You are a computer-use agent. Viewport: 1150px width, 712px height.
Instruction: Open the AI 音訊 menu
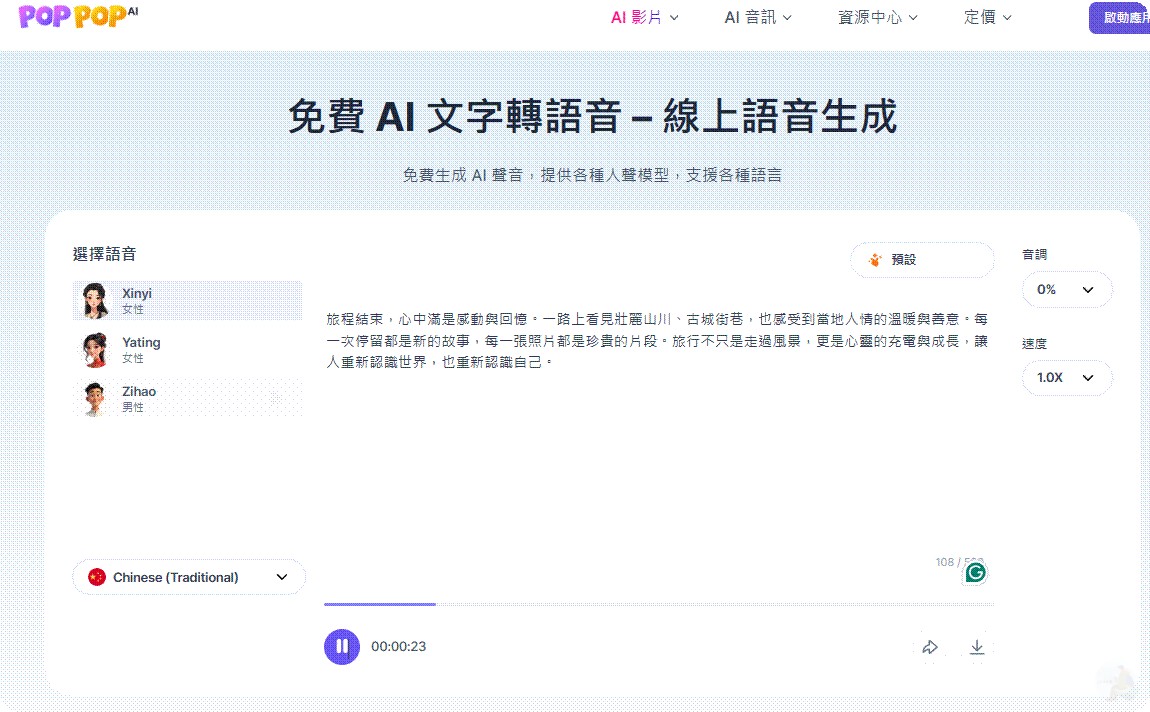(x=758, y=17)
